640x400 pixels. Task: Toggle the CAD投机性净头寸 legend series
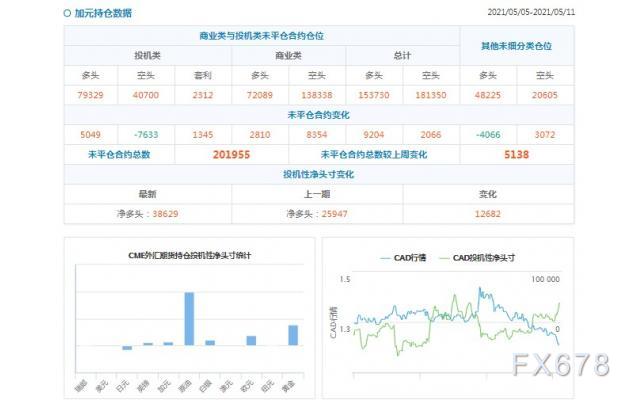coord(477,258)
